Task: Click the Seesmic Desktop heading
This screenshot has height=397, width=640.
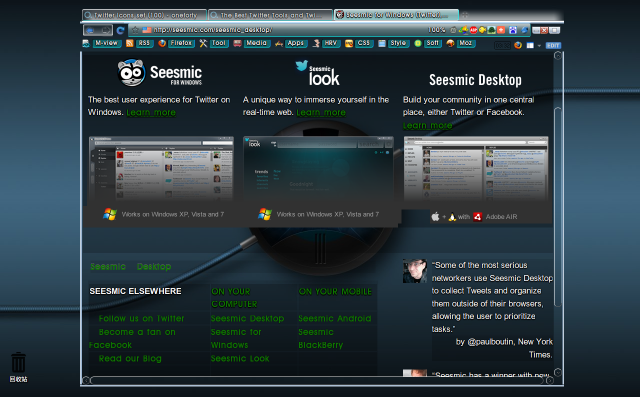Action: coord(475,80)
